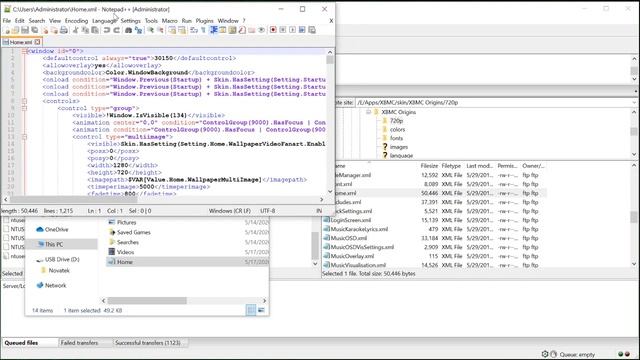The image size is (640, 360).
Task: Open the Function List toolbar icon
Action: tap(242, 30)
